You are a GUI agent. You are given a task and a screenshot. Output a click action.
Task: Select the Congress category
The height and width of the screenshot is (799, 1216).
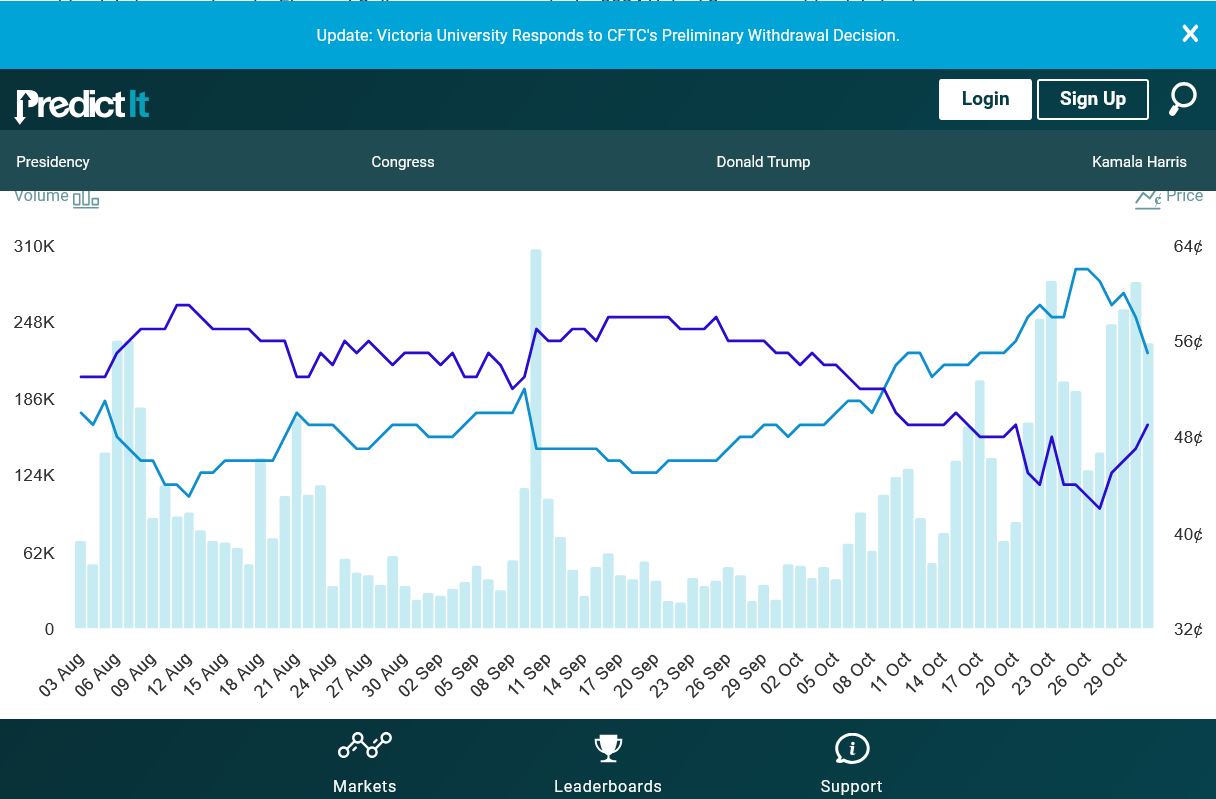[x=403, y=162]
